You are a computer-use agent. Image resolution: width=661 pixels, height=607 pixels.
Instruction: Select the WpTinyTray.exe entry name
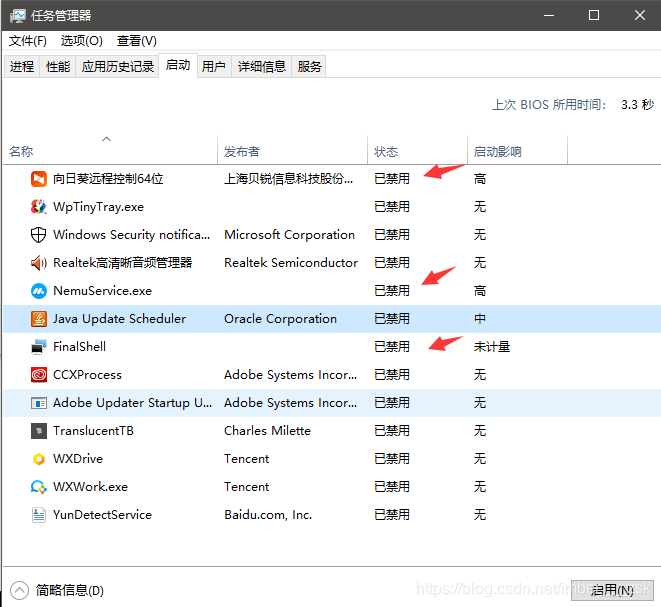point(98,207)
